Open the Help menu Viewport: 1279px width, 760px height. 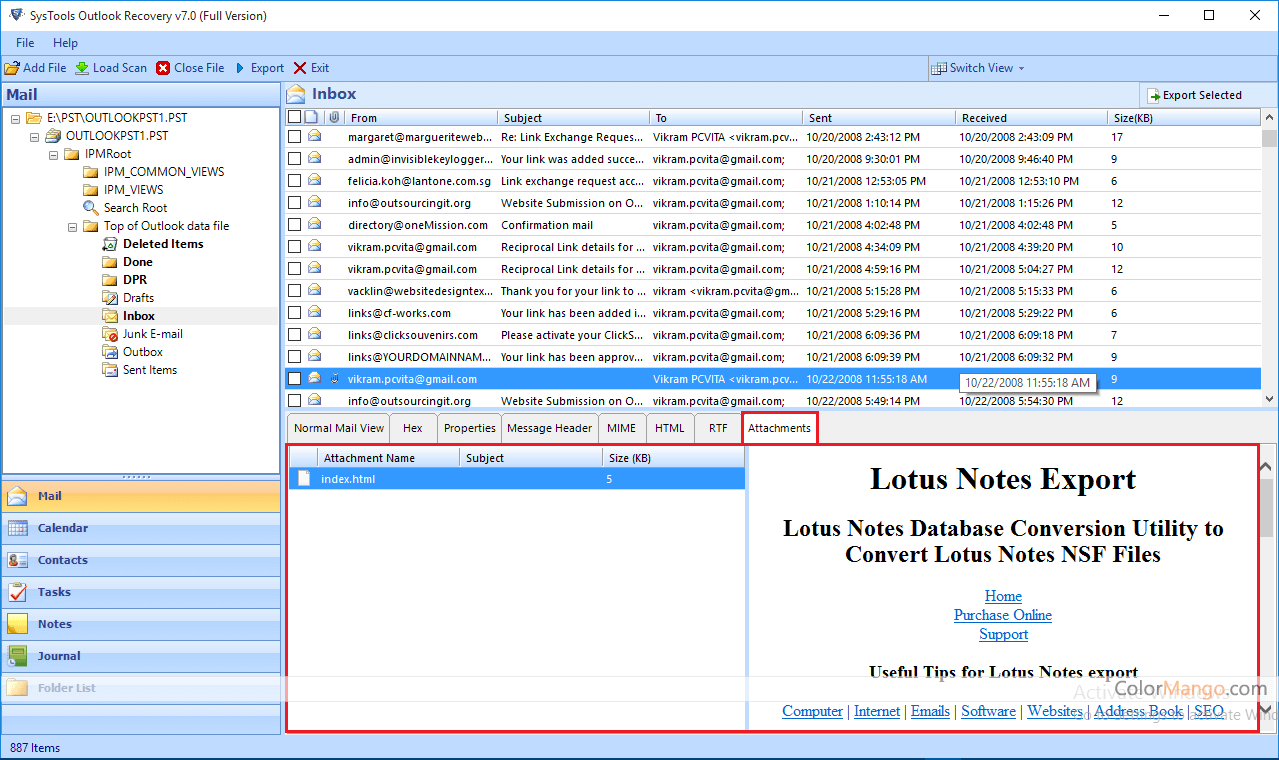65,43
